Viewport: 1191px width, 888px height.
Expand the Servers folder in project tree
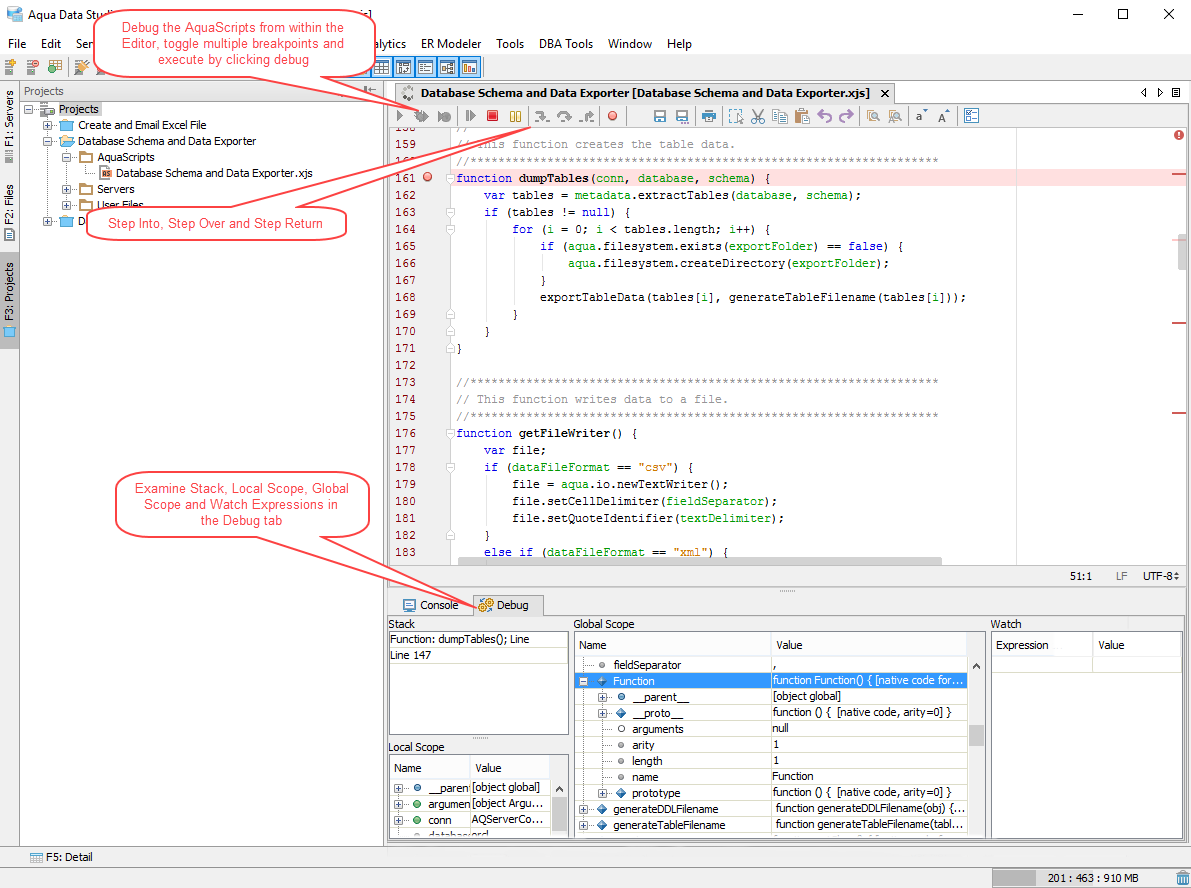(x=67, y=189)
